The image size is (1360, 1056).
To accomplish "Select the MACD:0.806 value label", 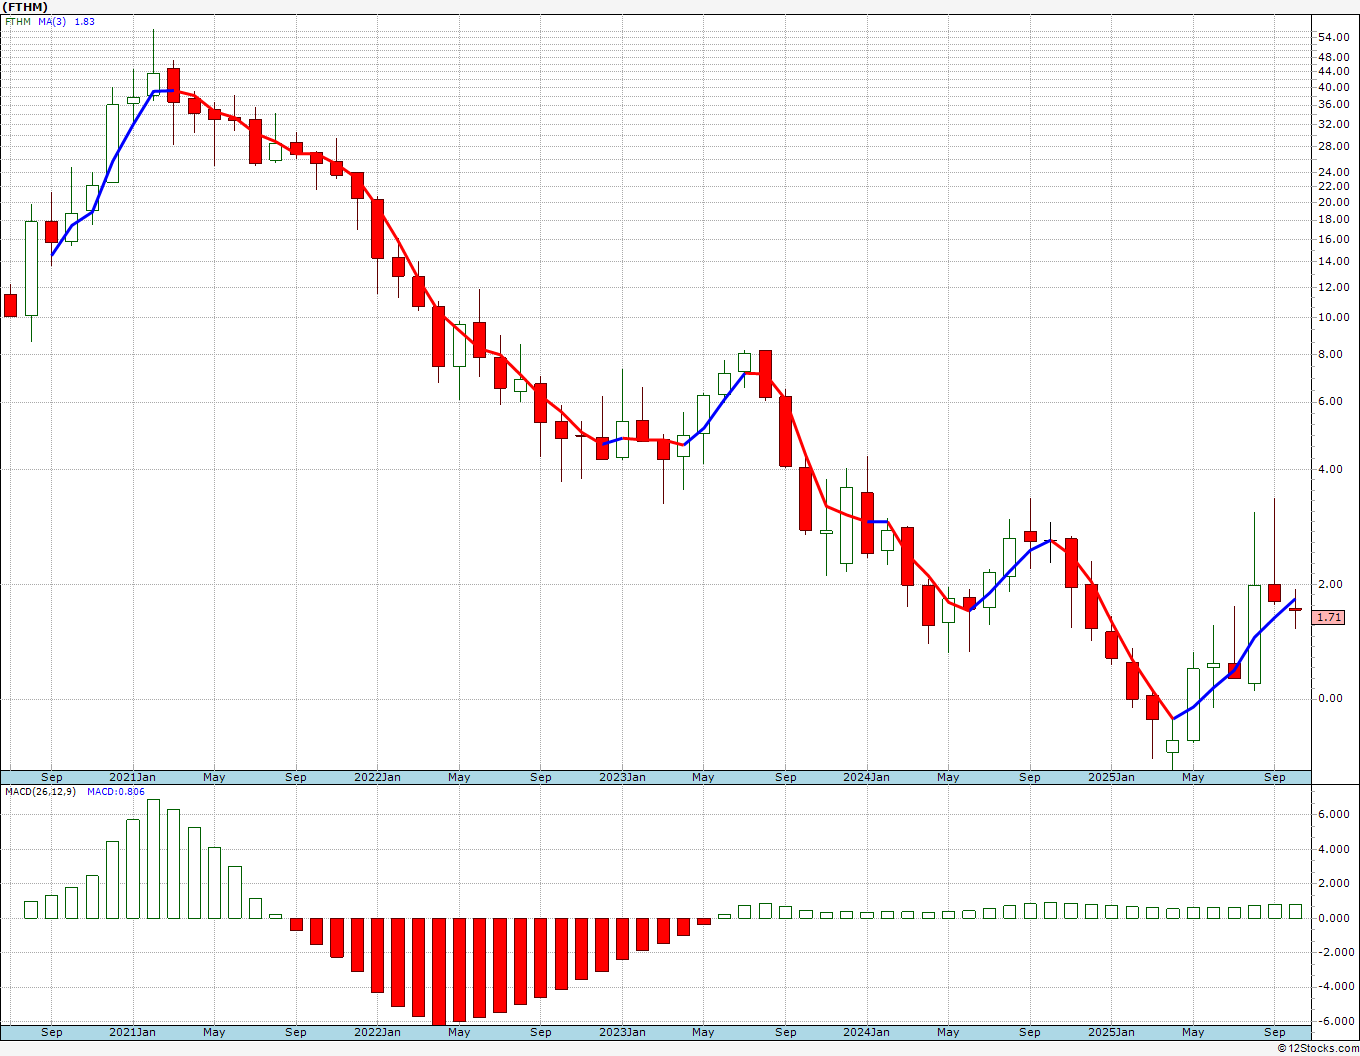I will [116, 792].
